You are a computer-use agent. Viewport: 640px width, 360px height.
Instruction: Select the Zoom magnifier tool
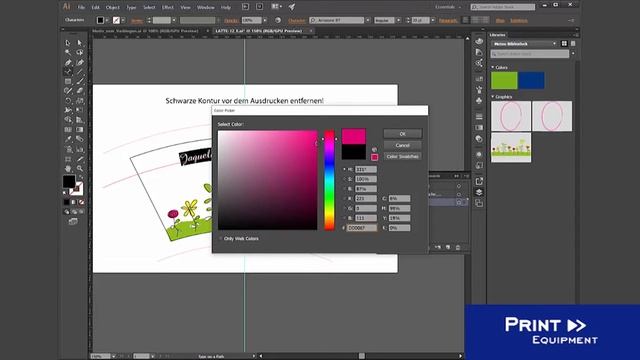[80, 169]
